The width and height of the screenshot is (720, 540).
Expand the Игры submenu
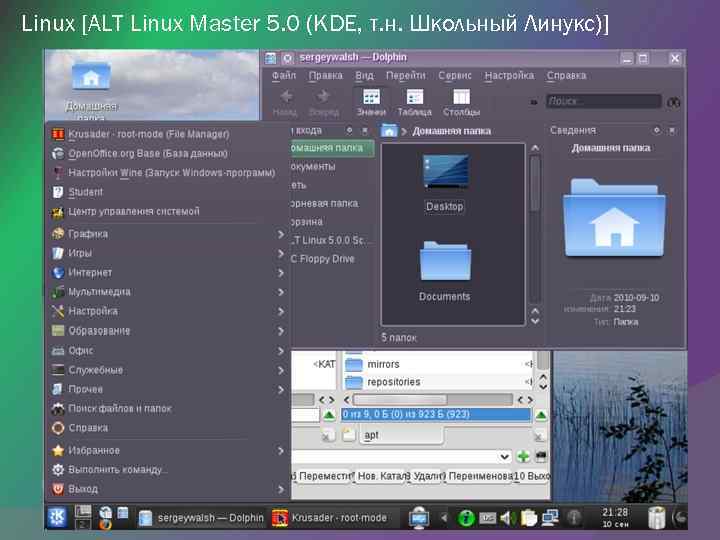pos(168,253)
